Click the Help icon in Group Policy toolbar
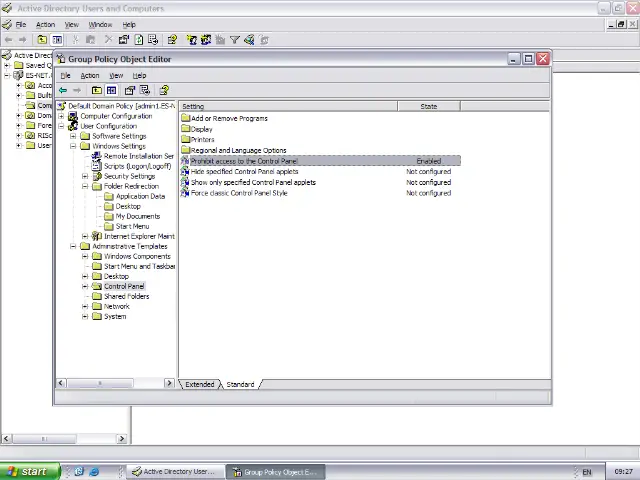The height and width of the screenshot is (480, 640). point(164,90)
